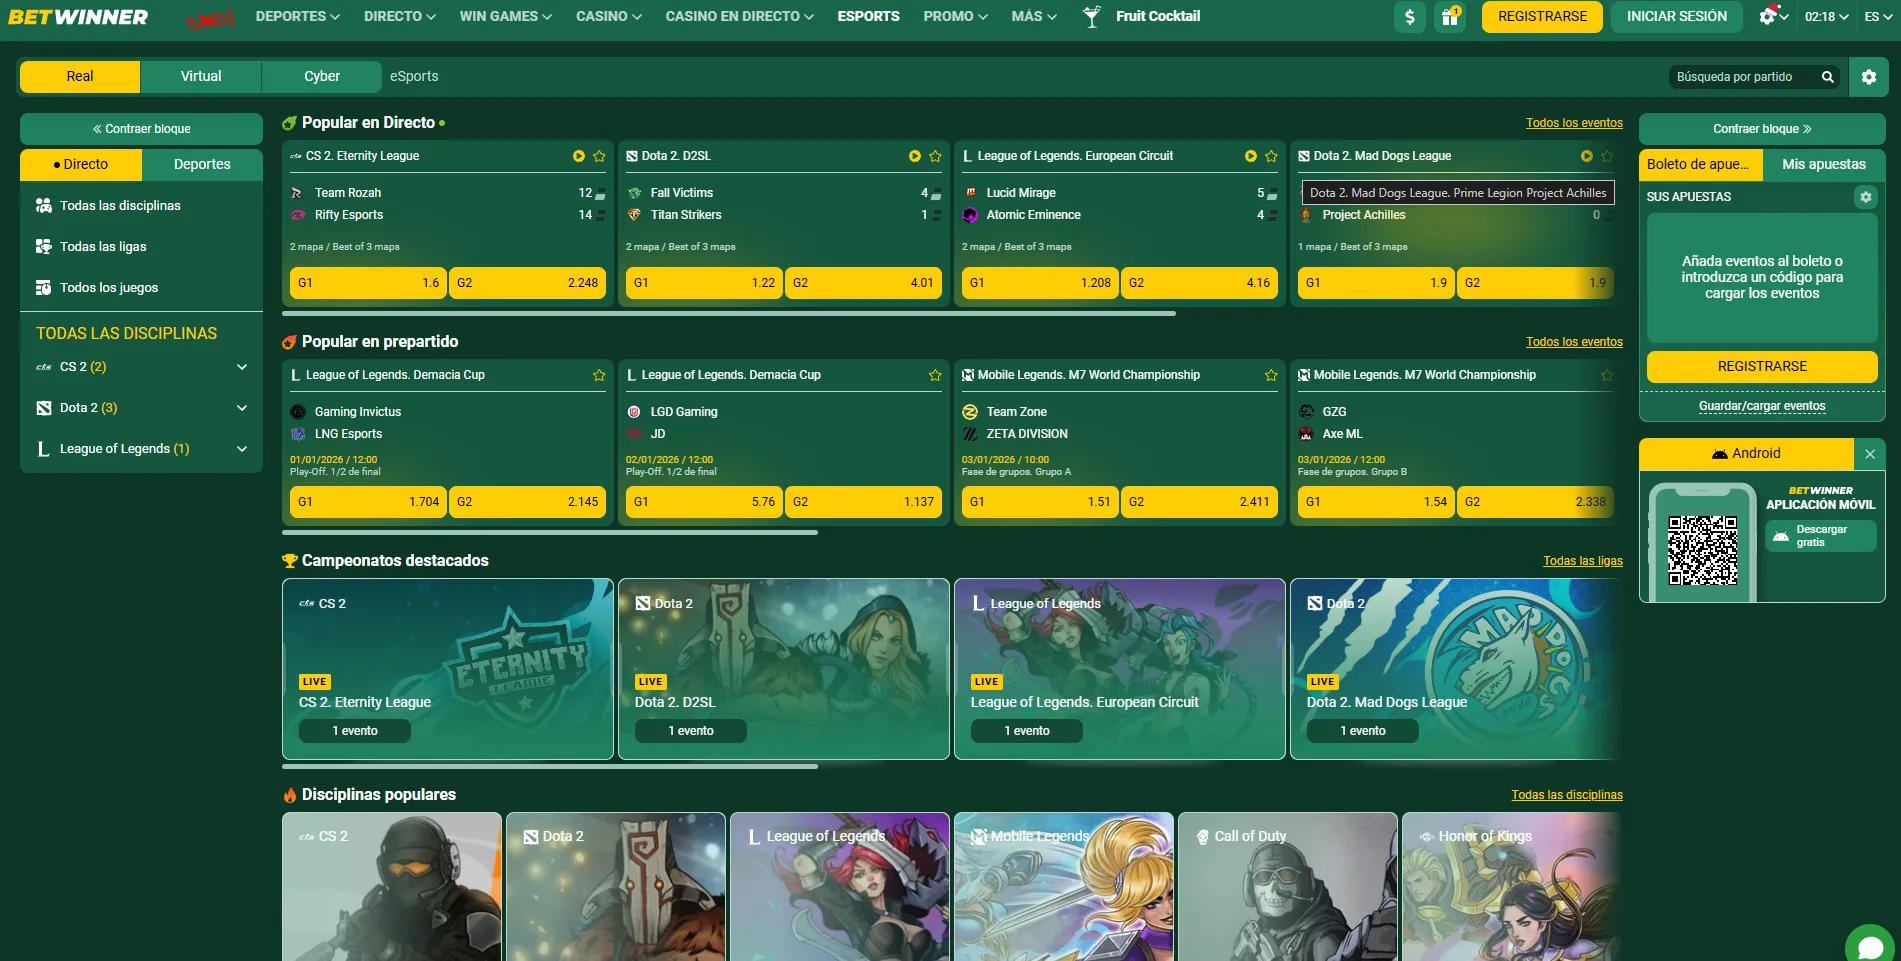Watch Dota 2 D2SL live stream
Image resolution: width=1901 pixels, height=961 pixels.
pos(914,156)
